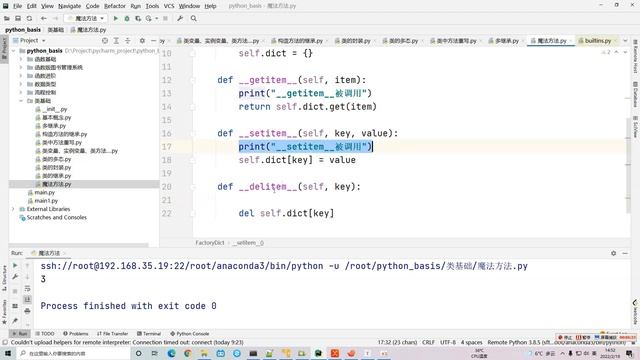
Task: Toggle the pin tab icon in Run panel
Action: pos(15,321)
